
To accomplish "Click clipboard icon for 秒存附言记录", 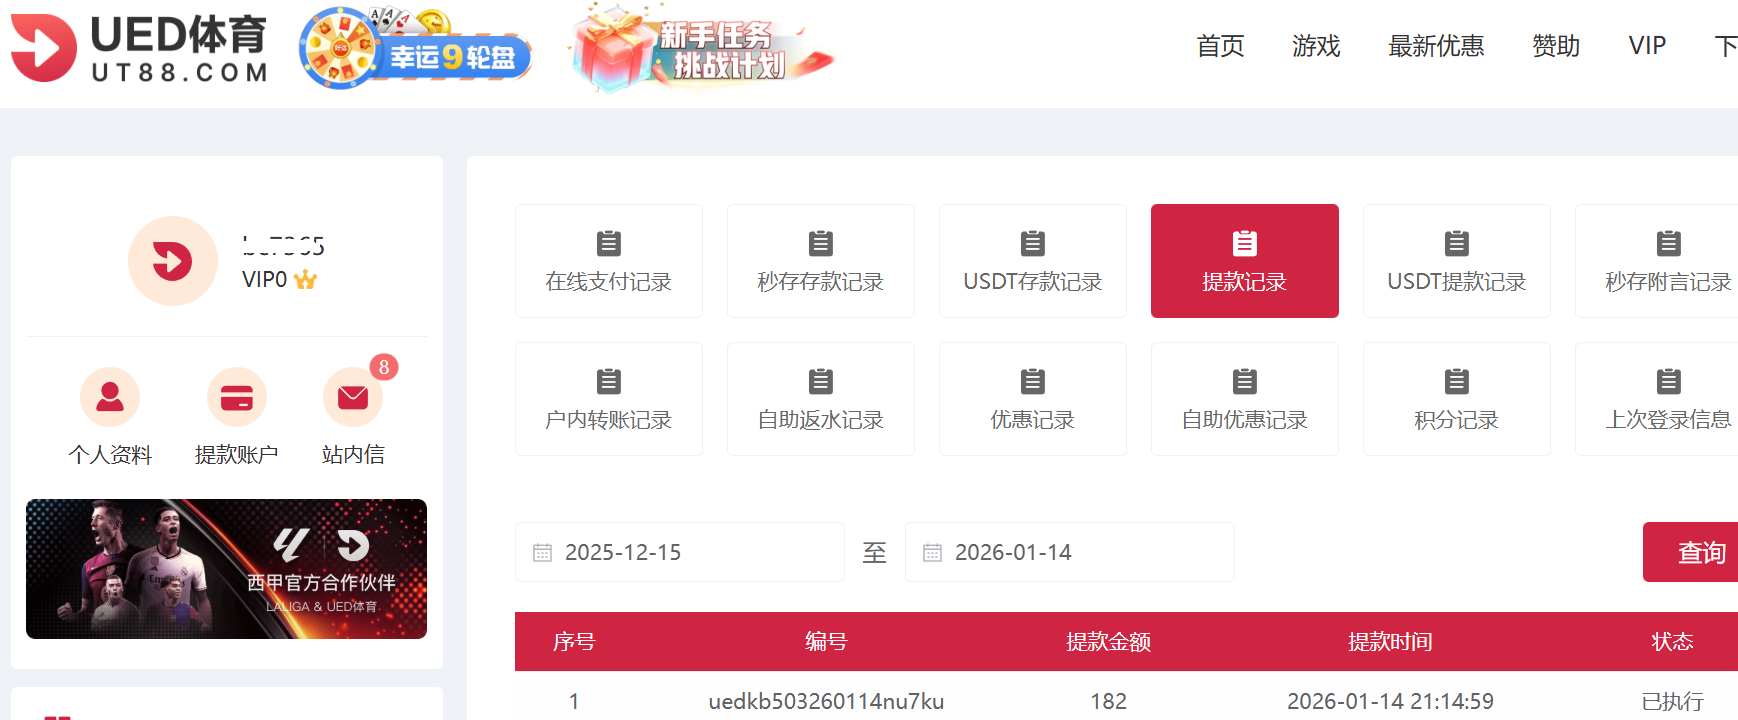I will pyautogui.click(x=1669, y=243).
